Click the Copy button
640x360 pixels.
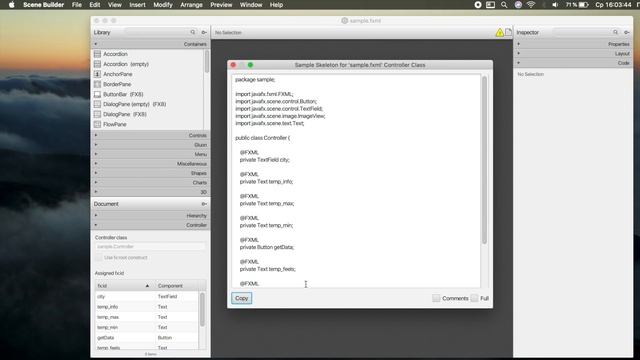242,298
